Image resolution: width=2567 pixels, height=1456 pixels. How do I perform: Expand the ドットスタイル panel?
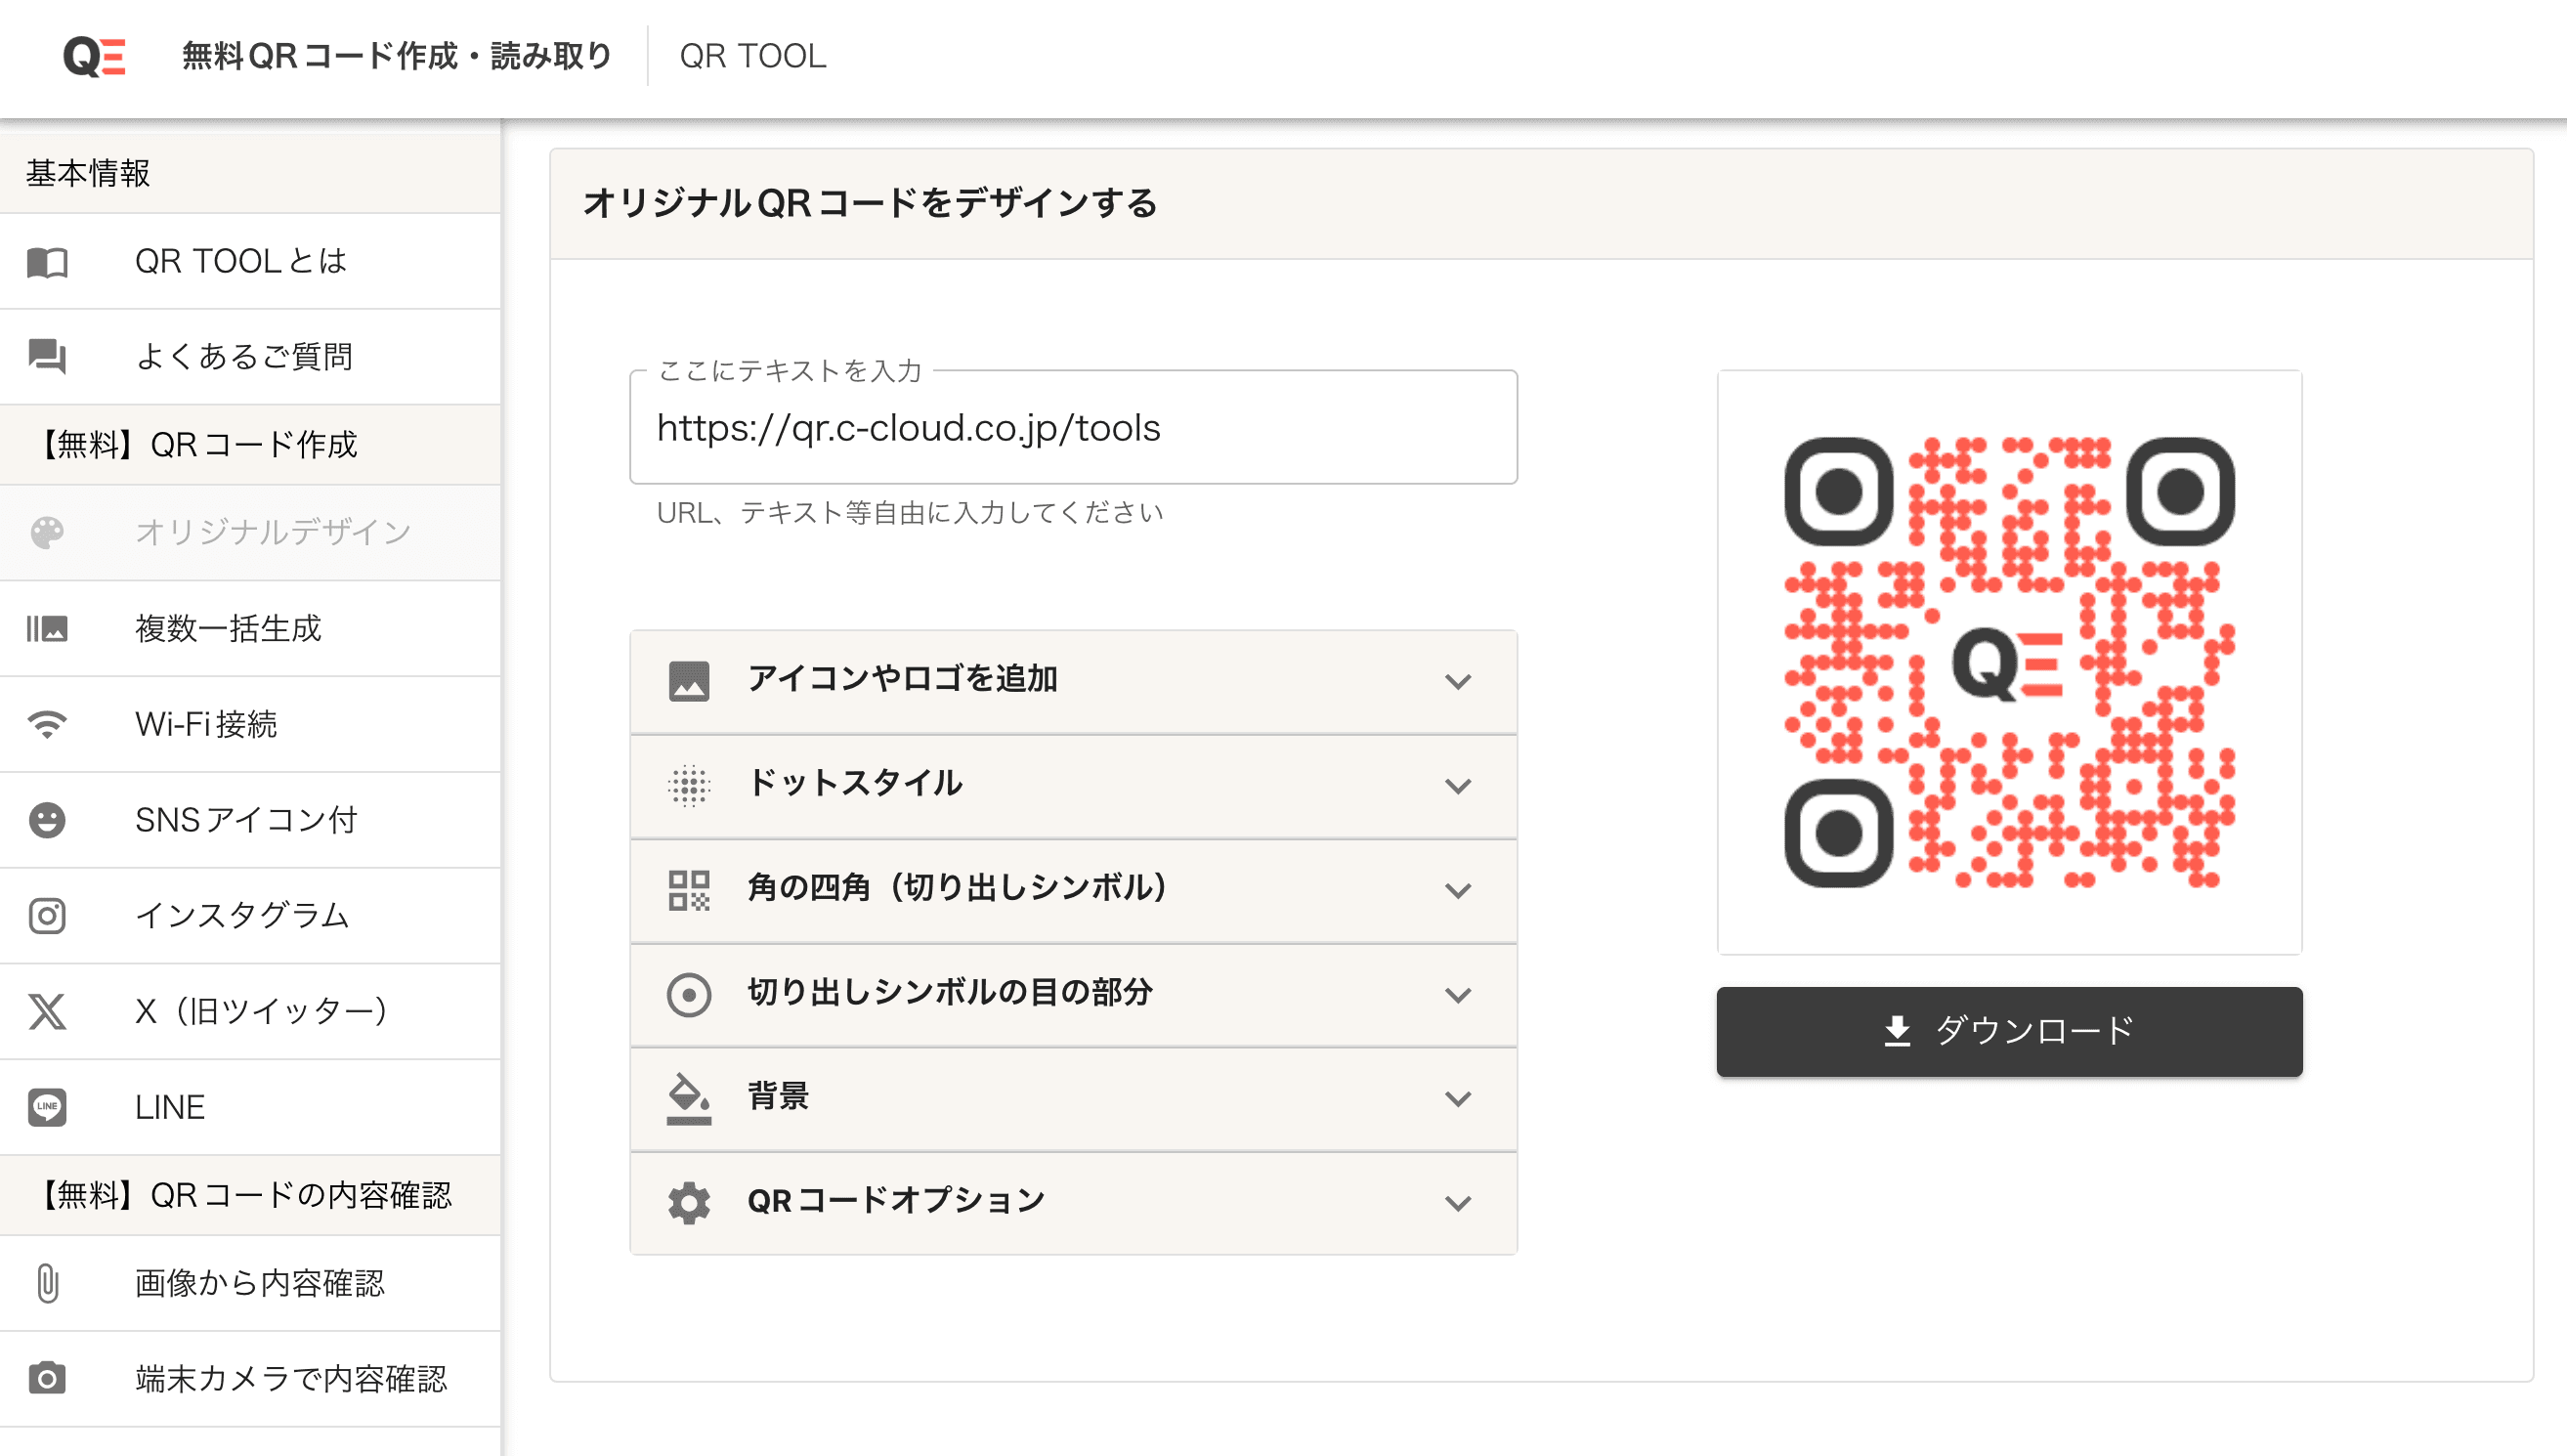coord(1071,786)
